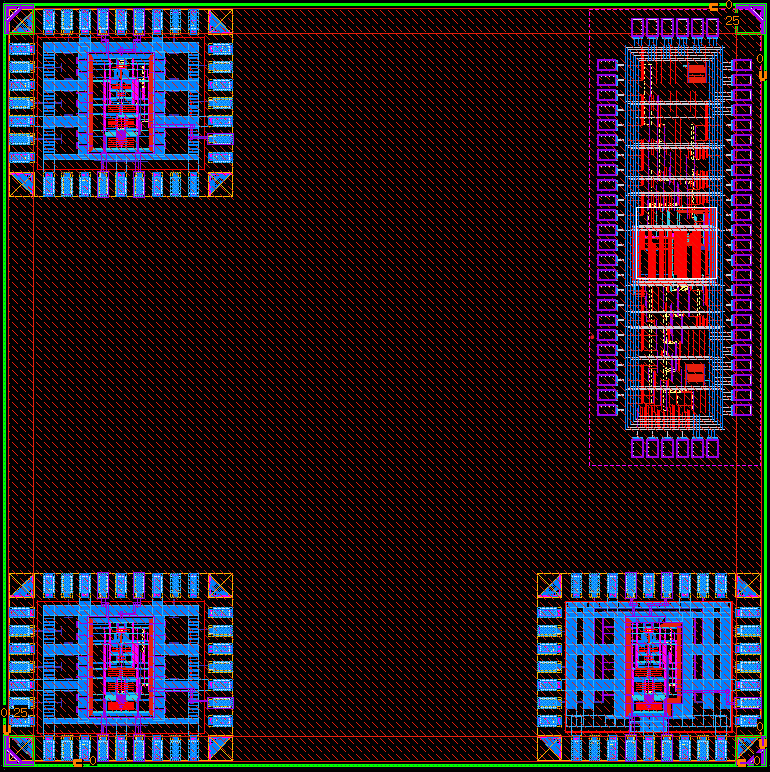Image resolution: width=770 pixels, height=772 pixels.
Task: Select the leftmost purple pad above the tall module
Action: click(x=638, y=29)
